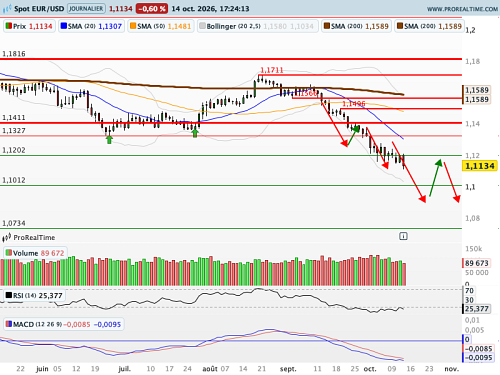This screenshot has height=375, width=500.
Task: Click the sept. label on date axis
Action: (x=288, y=369)
